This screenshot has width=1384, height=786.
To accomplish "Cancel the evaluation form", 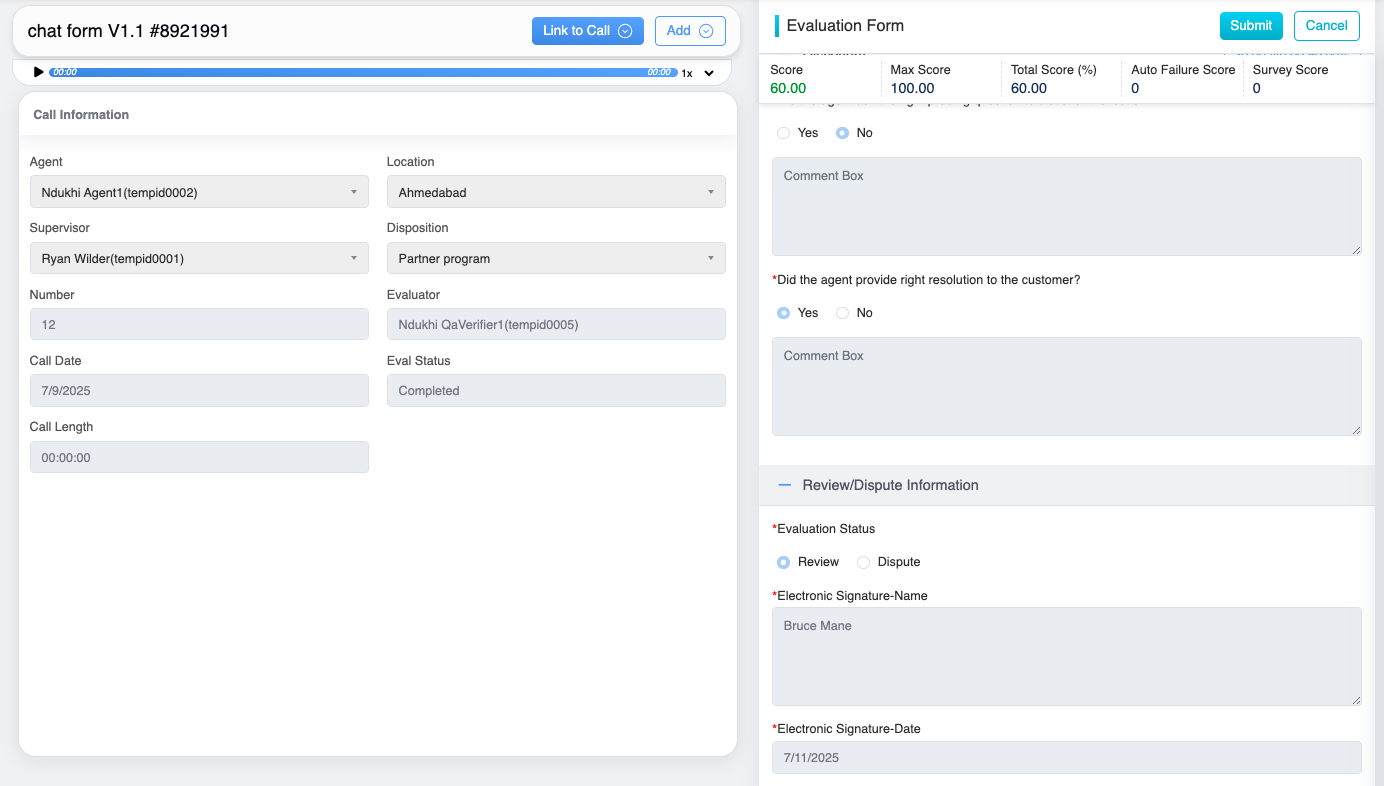I will coord(1326,26).
